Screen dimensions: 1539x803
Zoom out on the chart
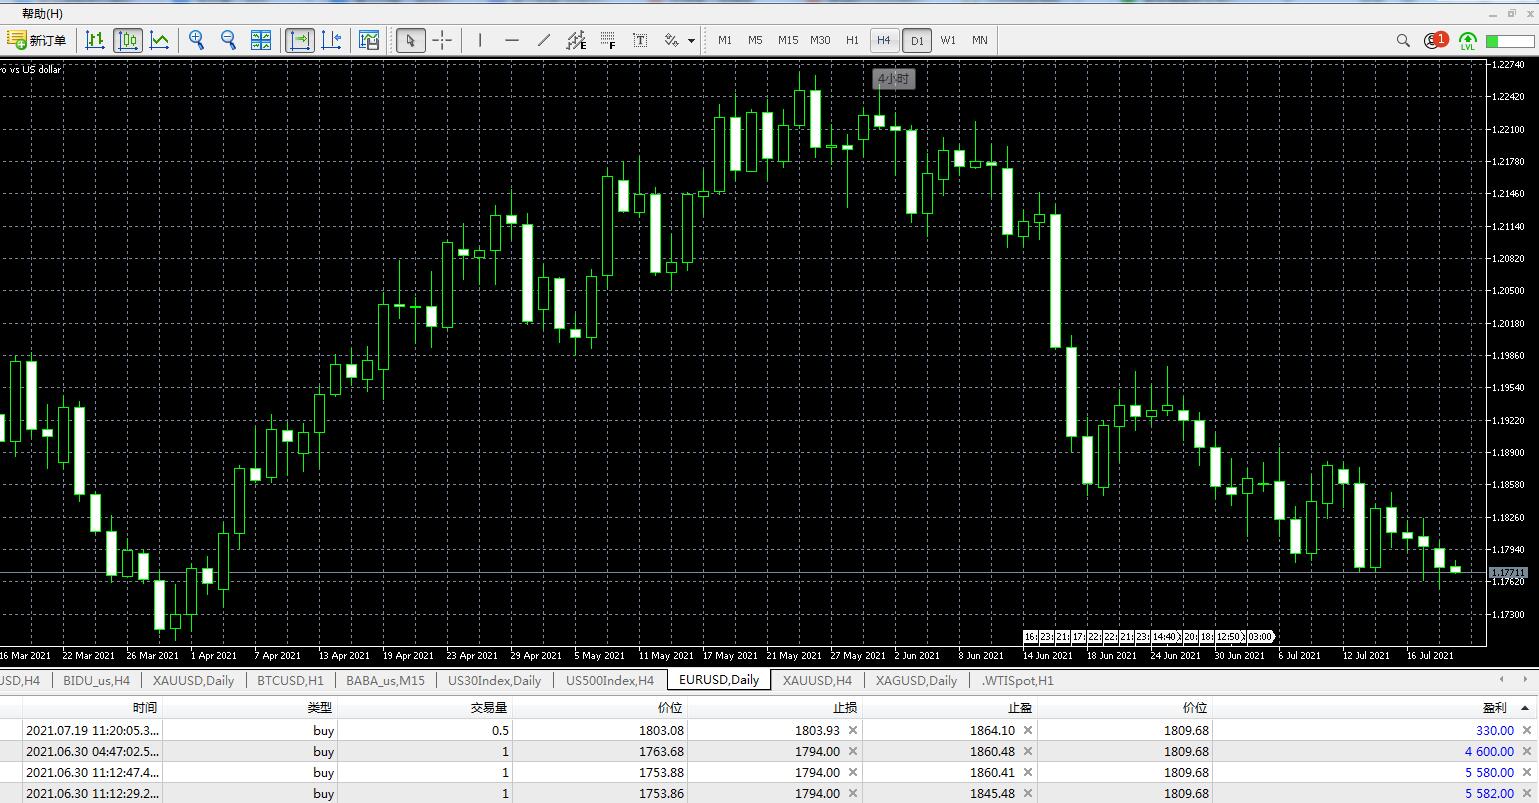[228, 40]
